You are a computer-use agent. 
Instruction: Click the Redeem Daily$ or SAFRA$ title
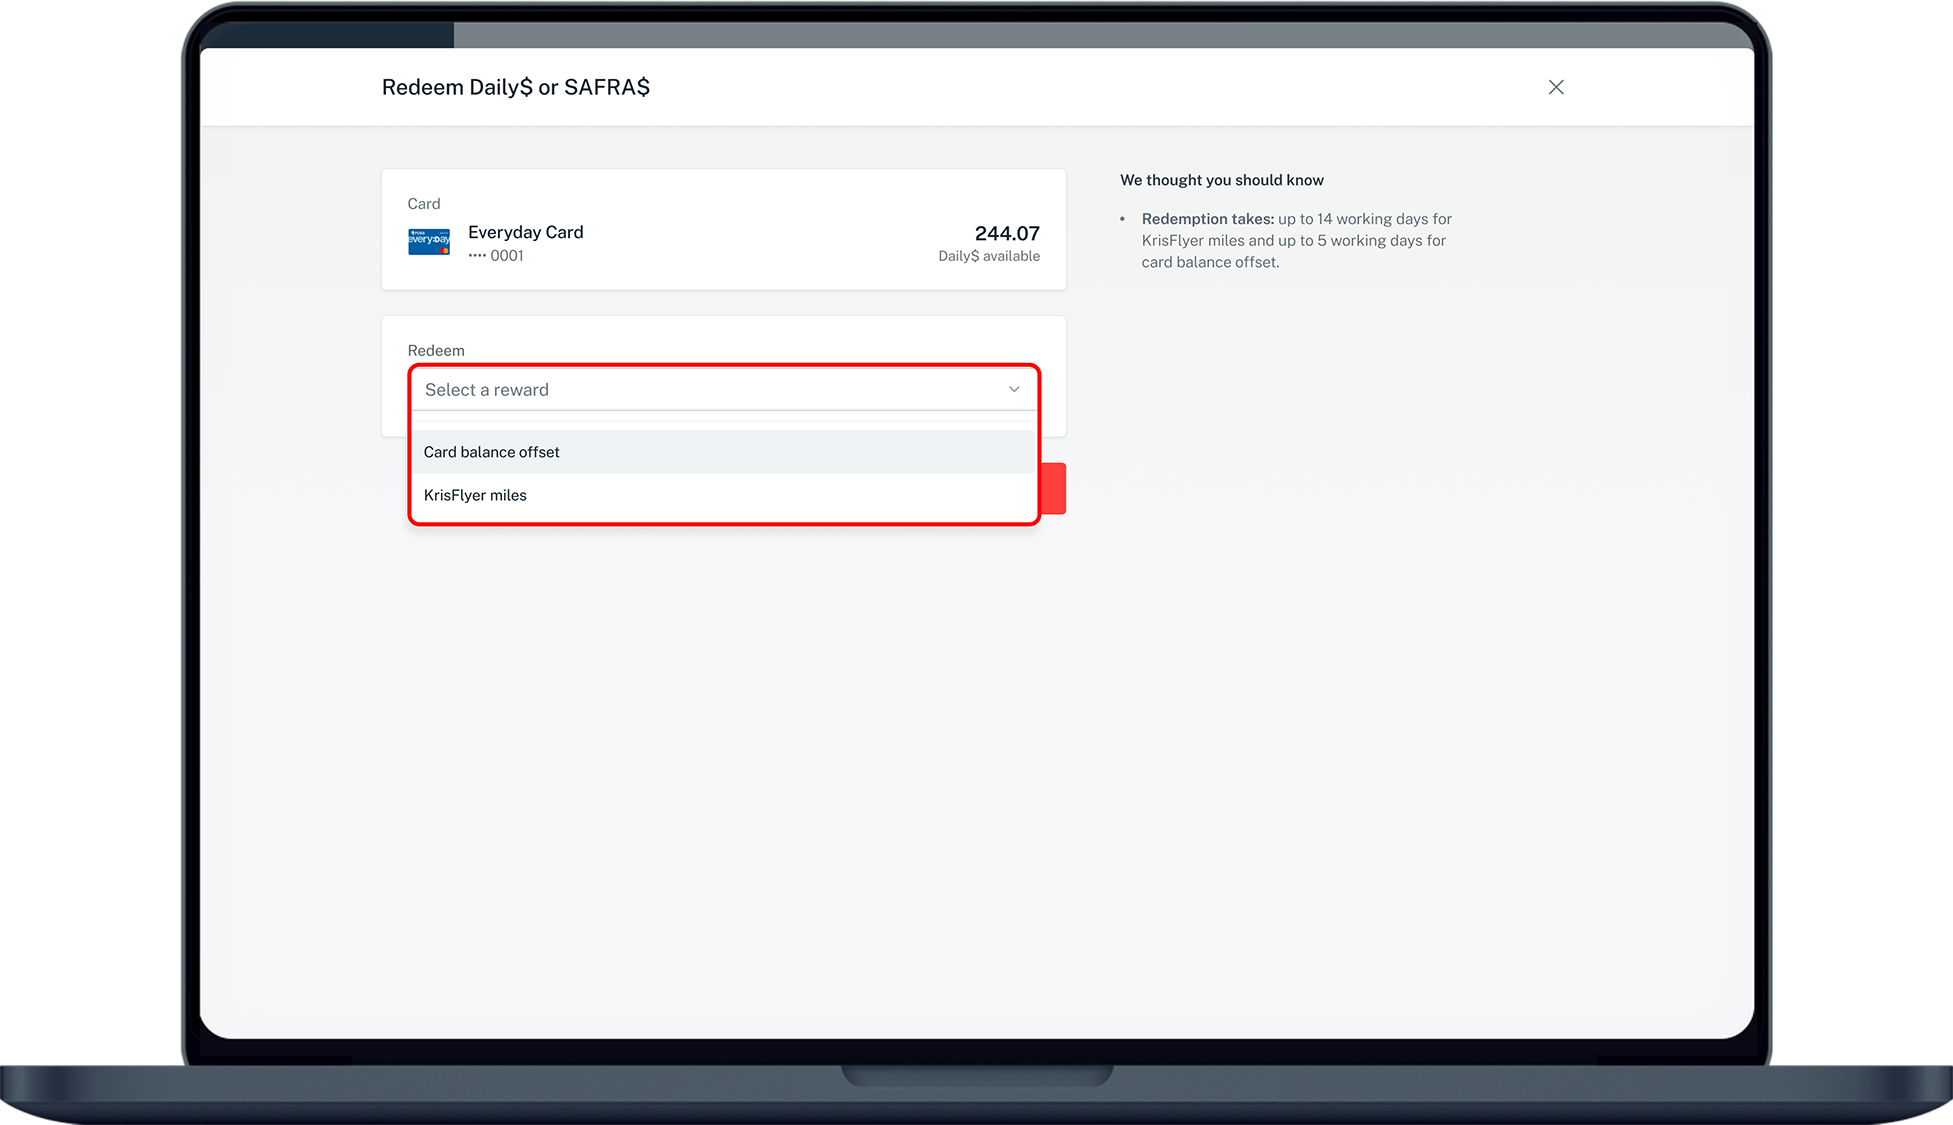pos(515,87)
